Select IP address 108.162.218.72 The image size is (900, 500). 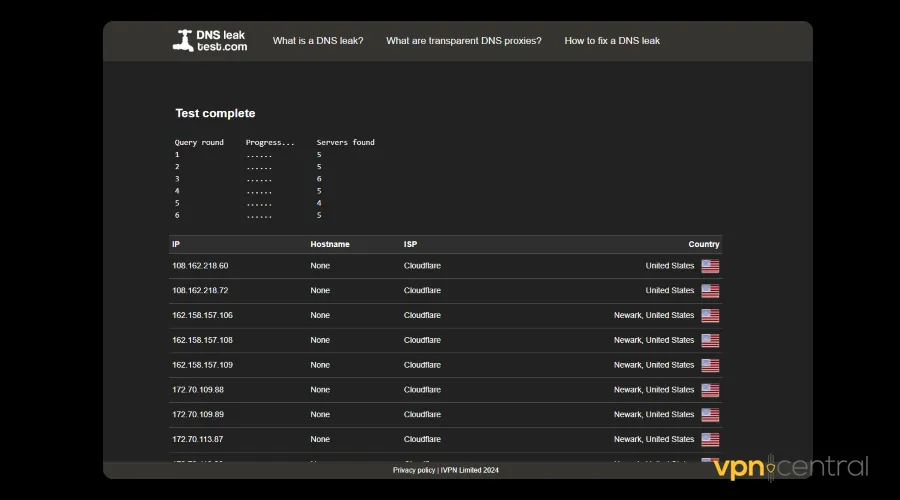click(x=200, y=290)
